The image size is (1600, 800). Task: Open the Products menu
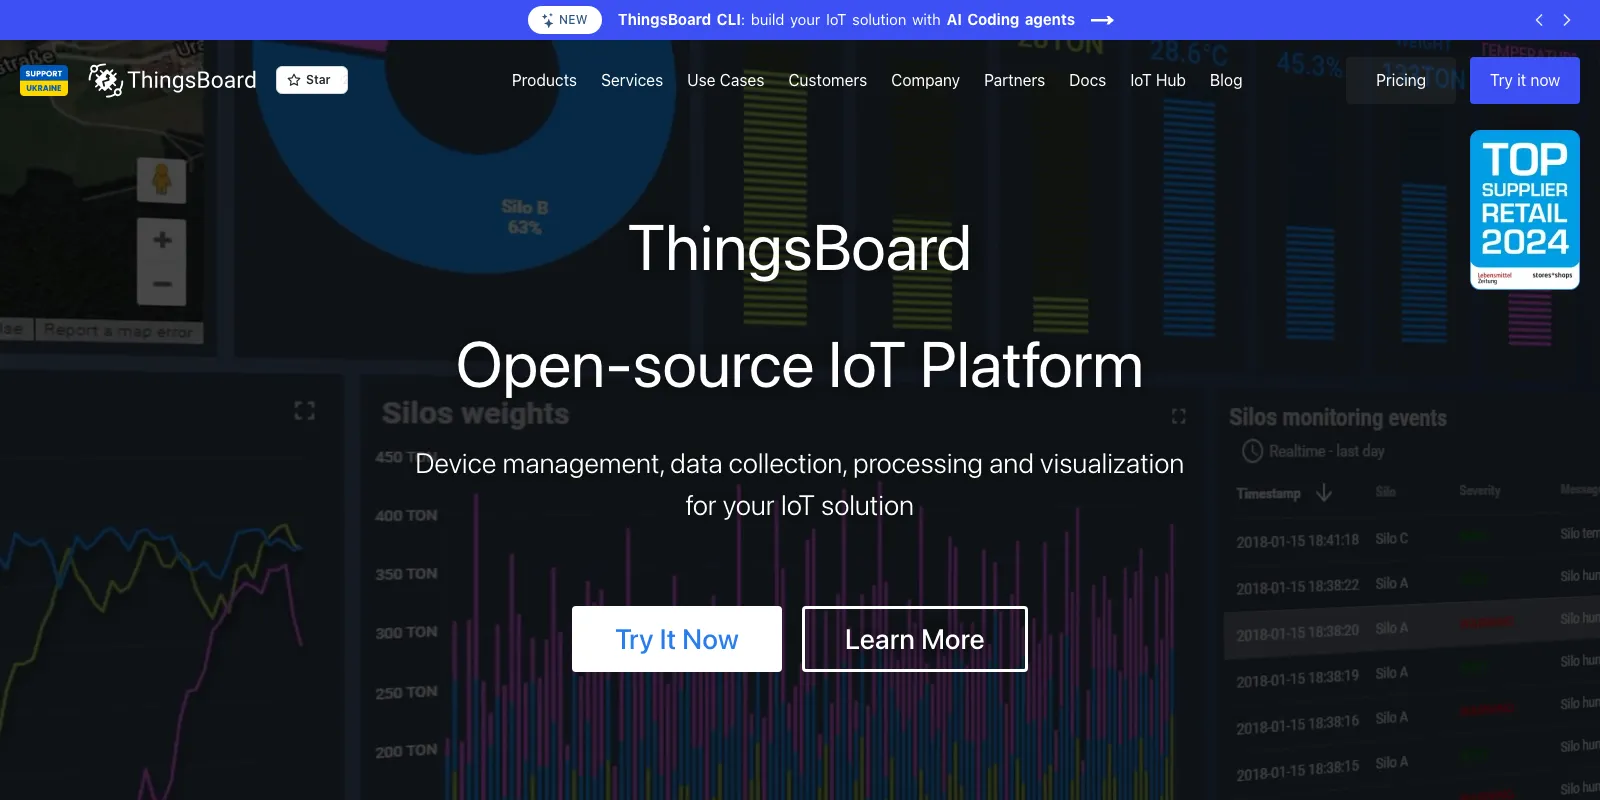[544, 80]
